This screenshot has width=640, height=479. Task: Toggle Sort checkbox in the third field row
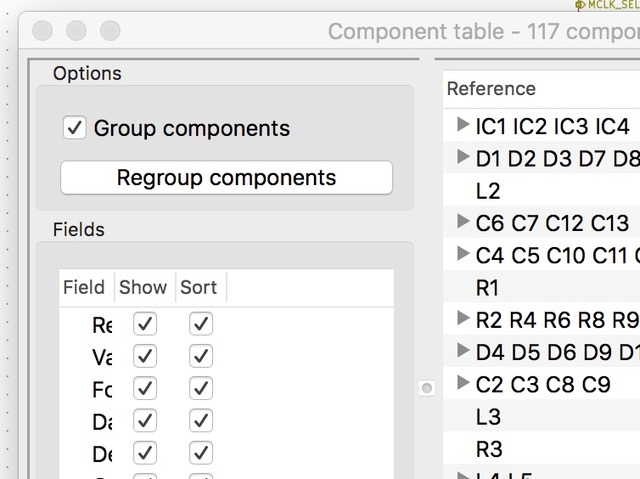[201, 389]
